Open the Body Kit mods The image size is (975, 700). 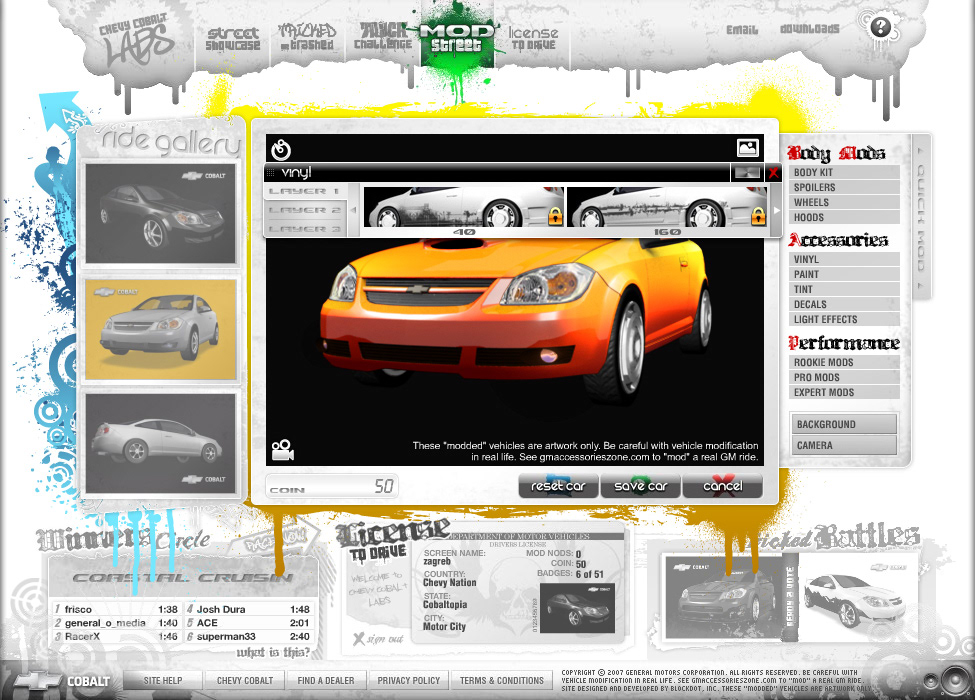click(844, 172)
